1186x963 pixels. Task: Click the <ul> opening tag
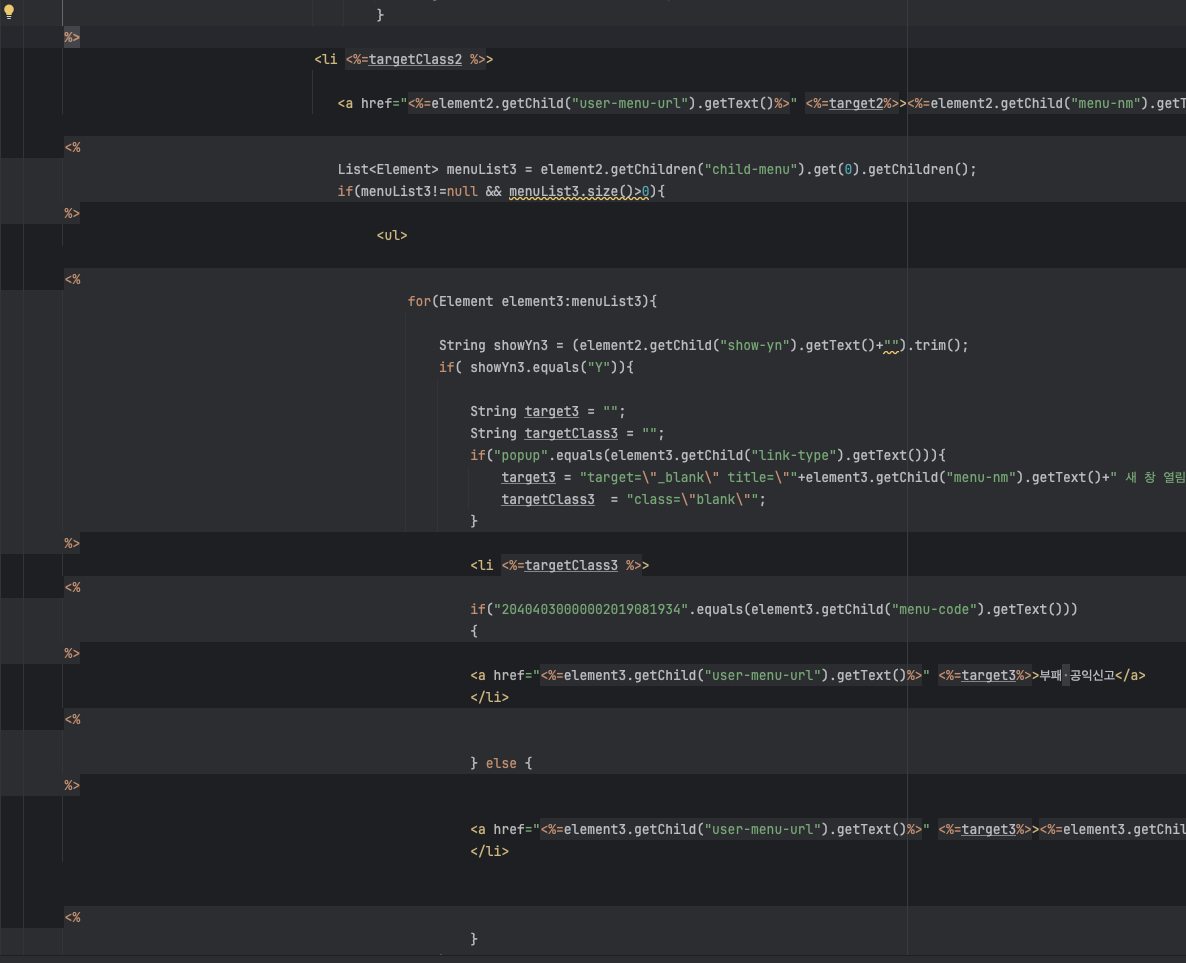click(x=392, y=235)
